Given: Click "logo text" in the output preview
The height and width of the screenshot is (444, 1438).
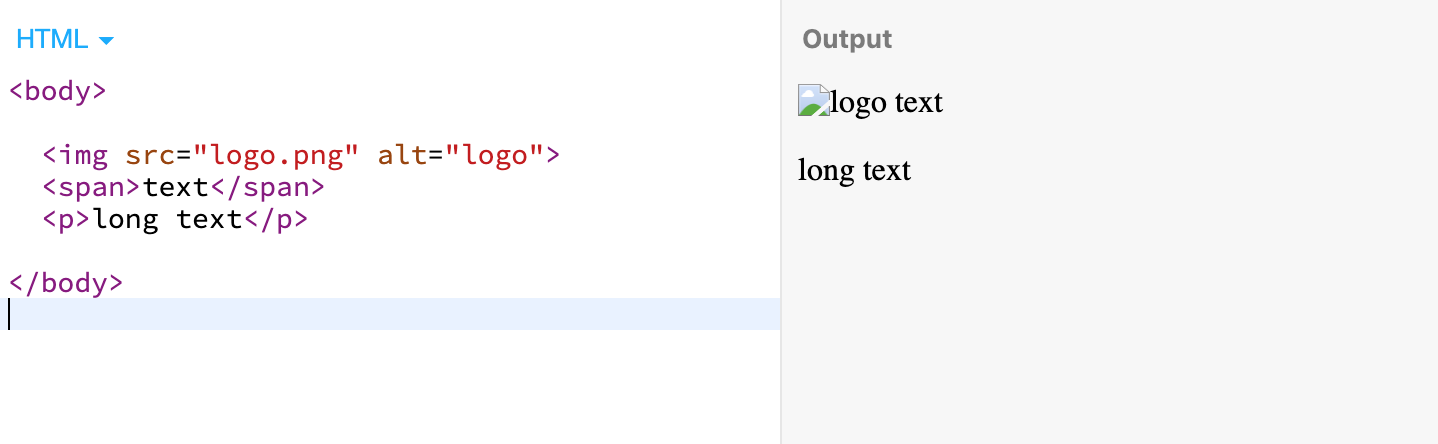Looking at the screenshot, I should pos(886,102).
